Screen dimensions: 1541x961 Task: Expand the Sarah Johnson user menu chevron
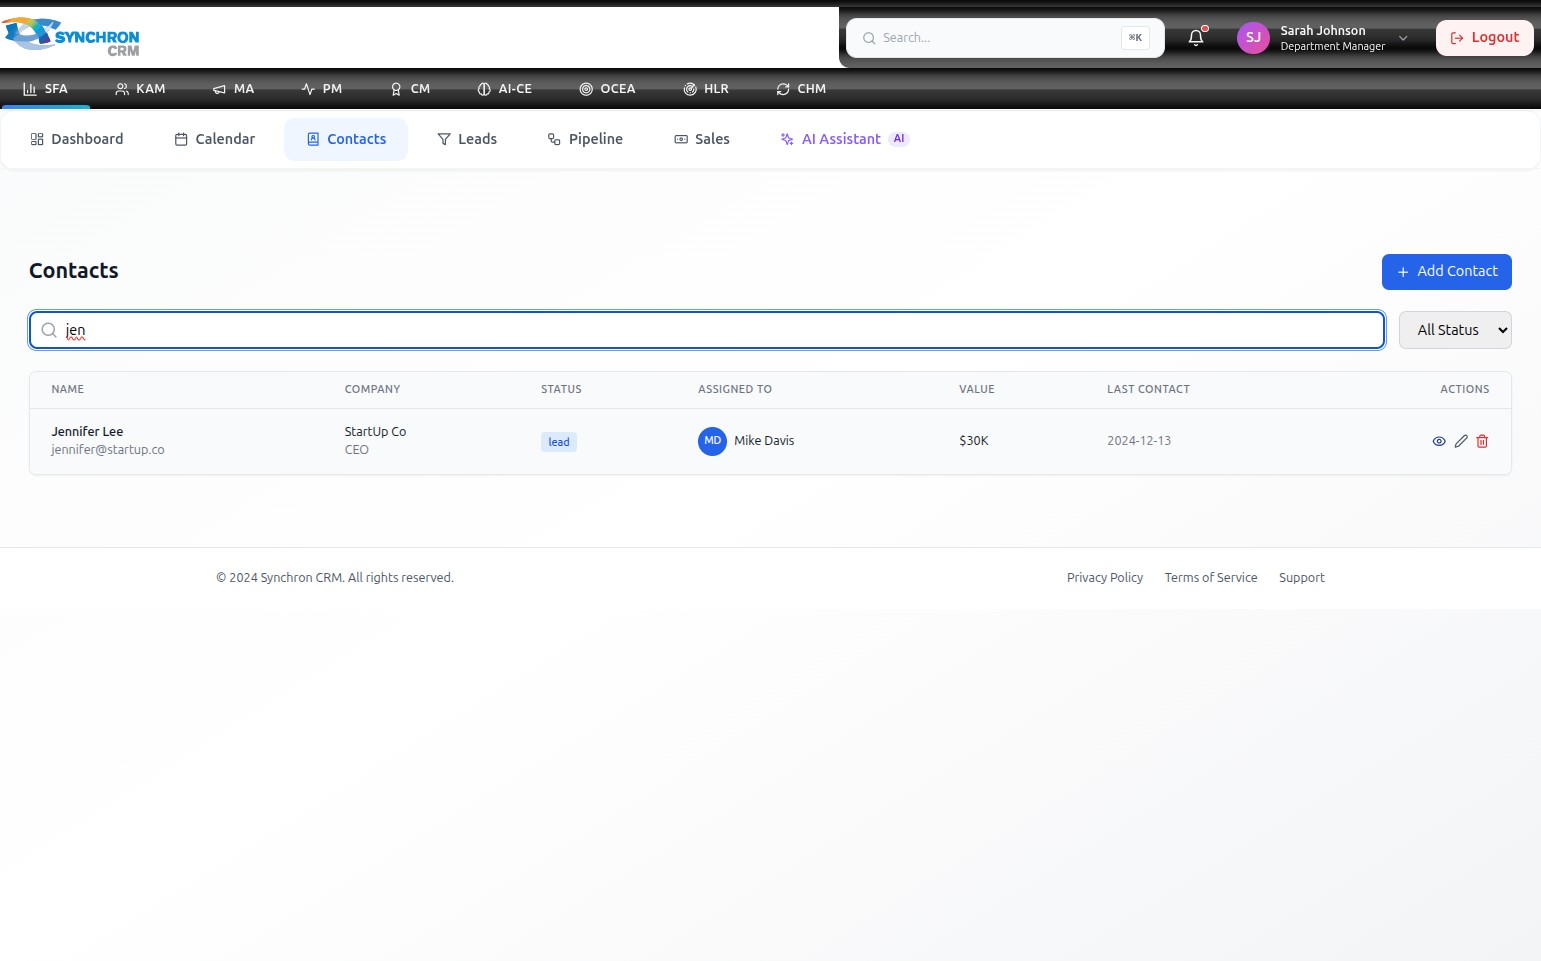[1403, 38]
